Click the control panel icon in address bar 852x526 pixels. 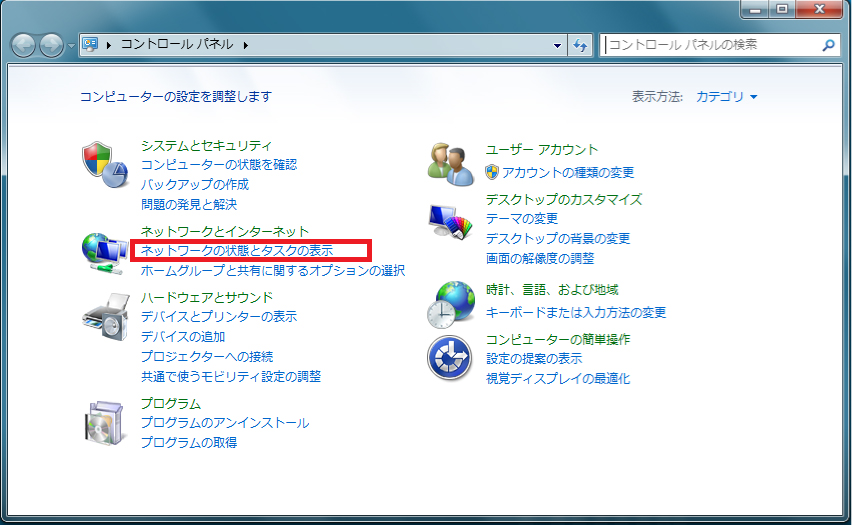pos(90,44)
